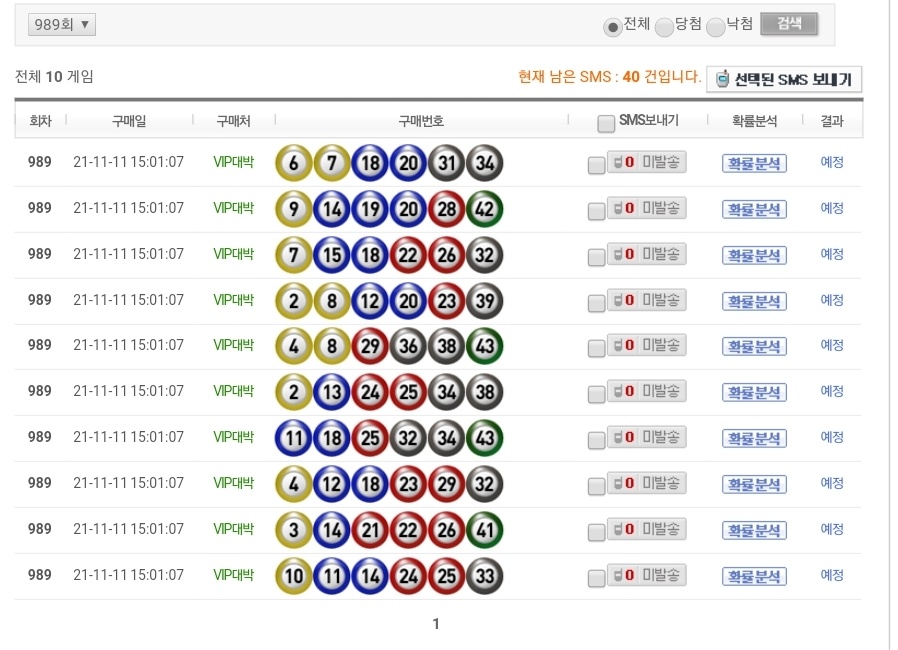This screenshot has width=898, height=650.
Task: Open the 989회 round dropdown
Action: tap(61, 25)
